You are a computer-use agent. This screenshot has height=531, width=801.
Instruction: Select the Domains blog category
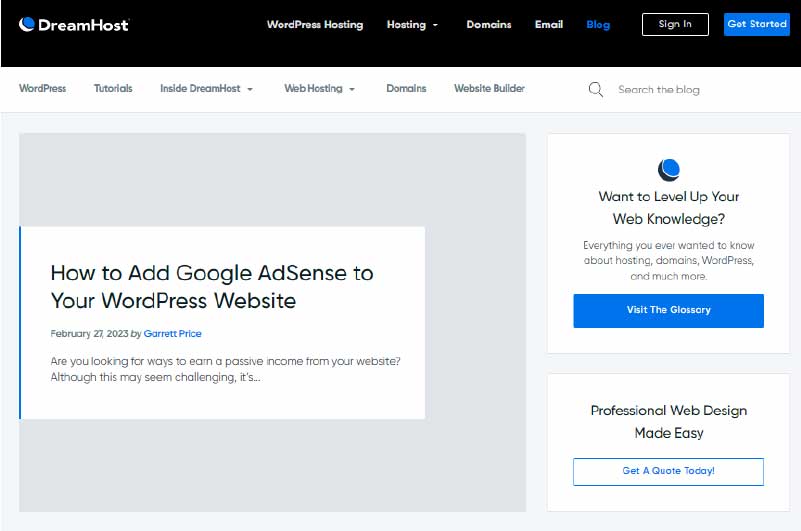pyautogui.click(x=406, y=88)
